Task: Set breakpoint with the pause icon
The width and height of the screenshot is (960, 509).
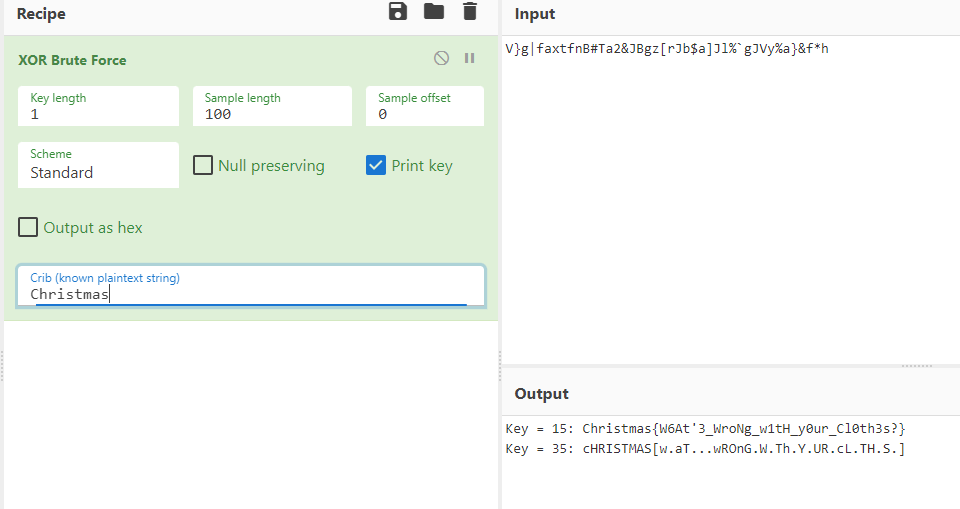Action: tap(469, 59)
